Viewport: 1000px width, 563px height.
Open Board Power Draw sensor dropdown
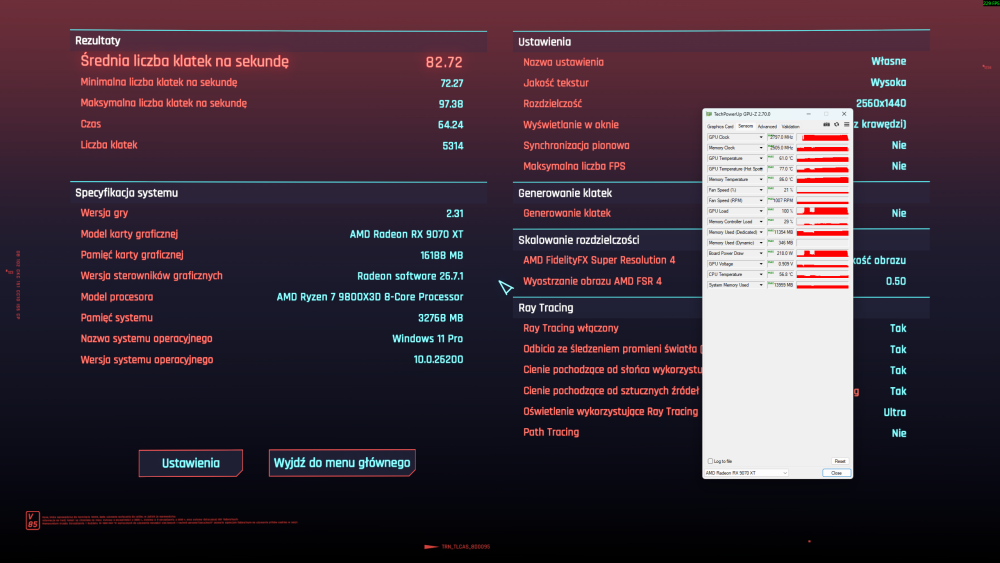tap(761, 253)
